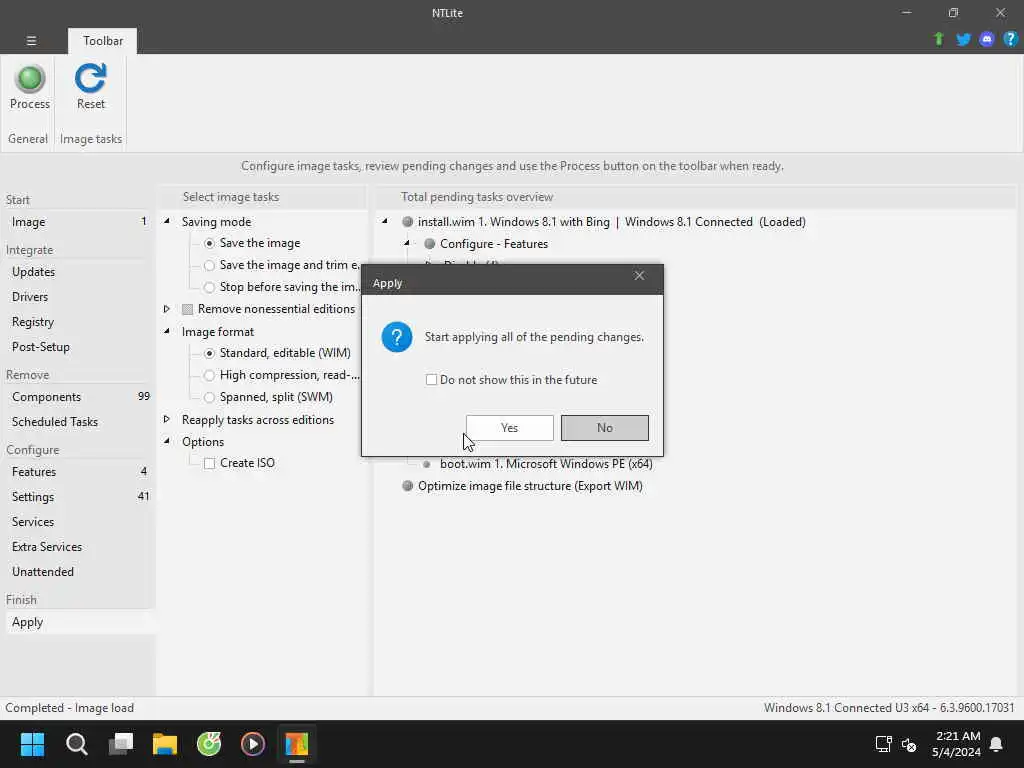The image size is (1024, 768).
Task: Open Scheduled Tasks sidebar page
Action: [x=78, y=422]
